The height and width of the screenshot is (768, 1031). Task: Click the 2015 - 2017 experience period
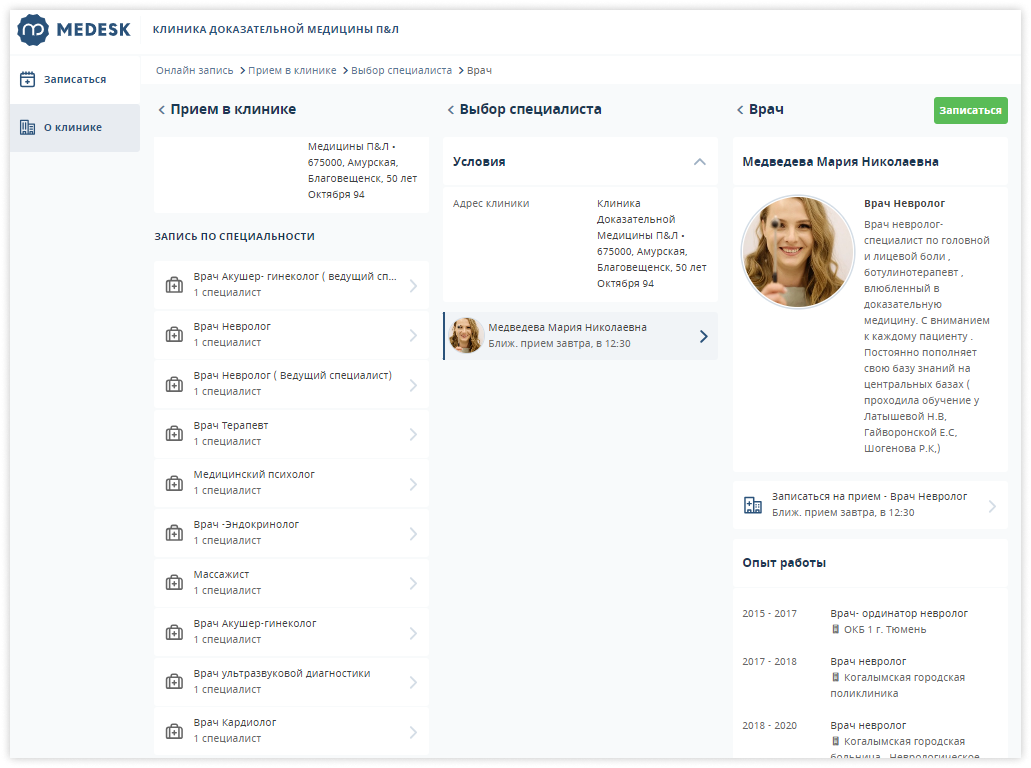coord(769,613)
